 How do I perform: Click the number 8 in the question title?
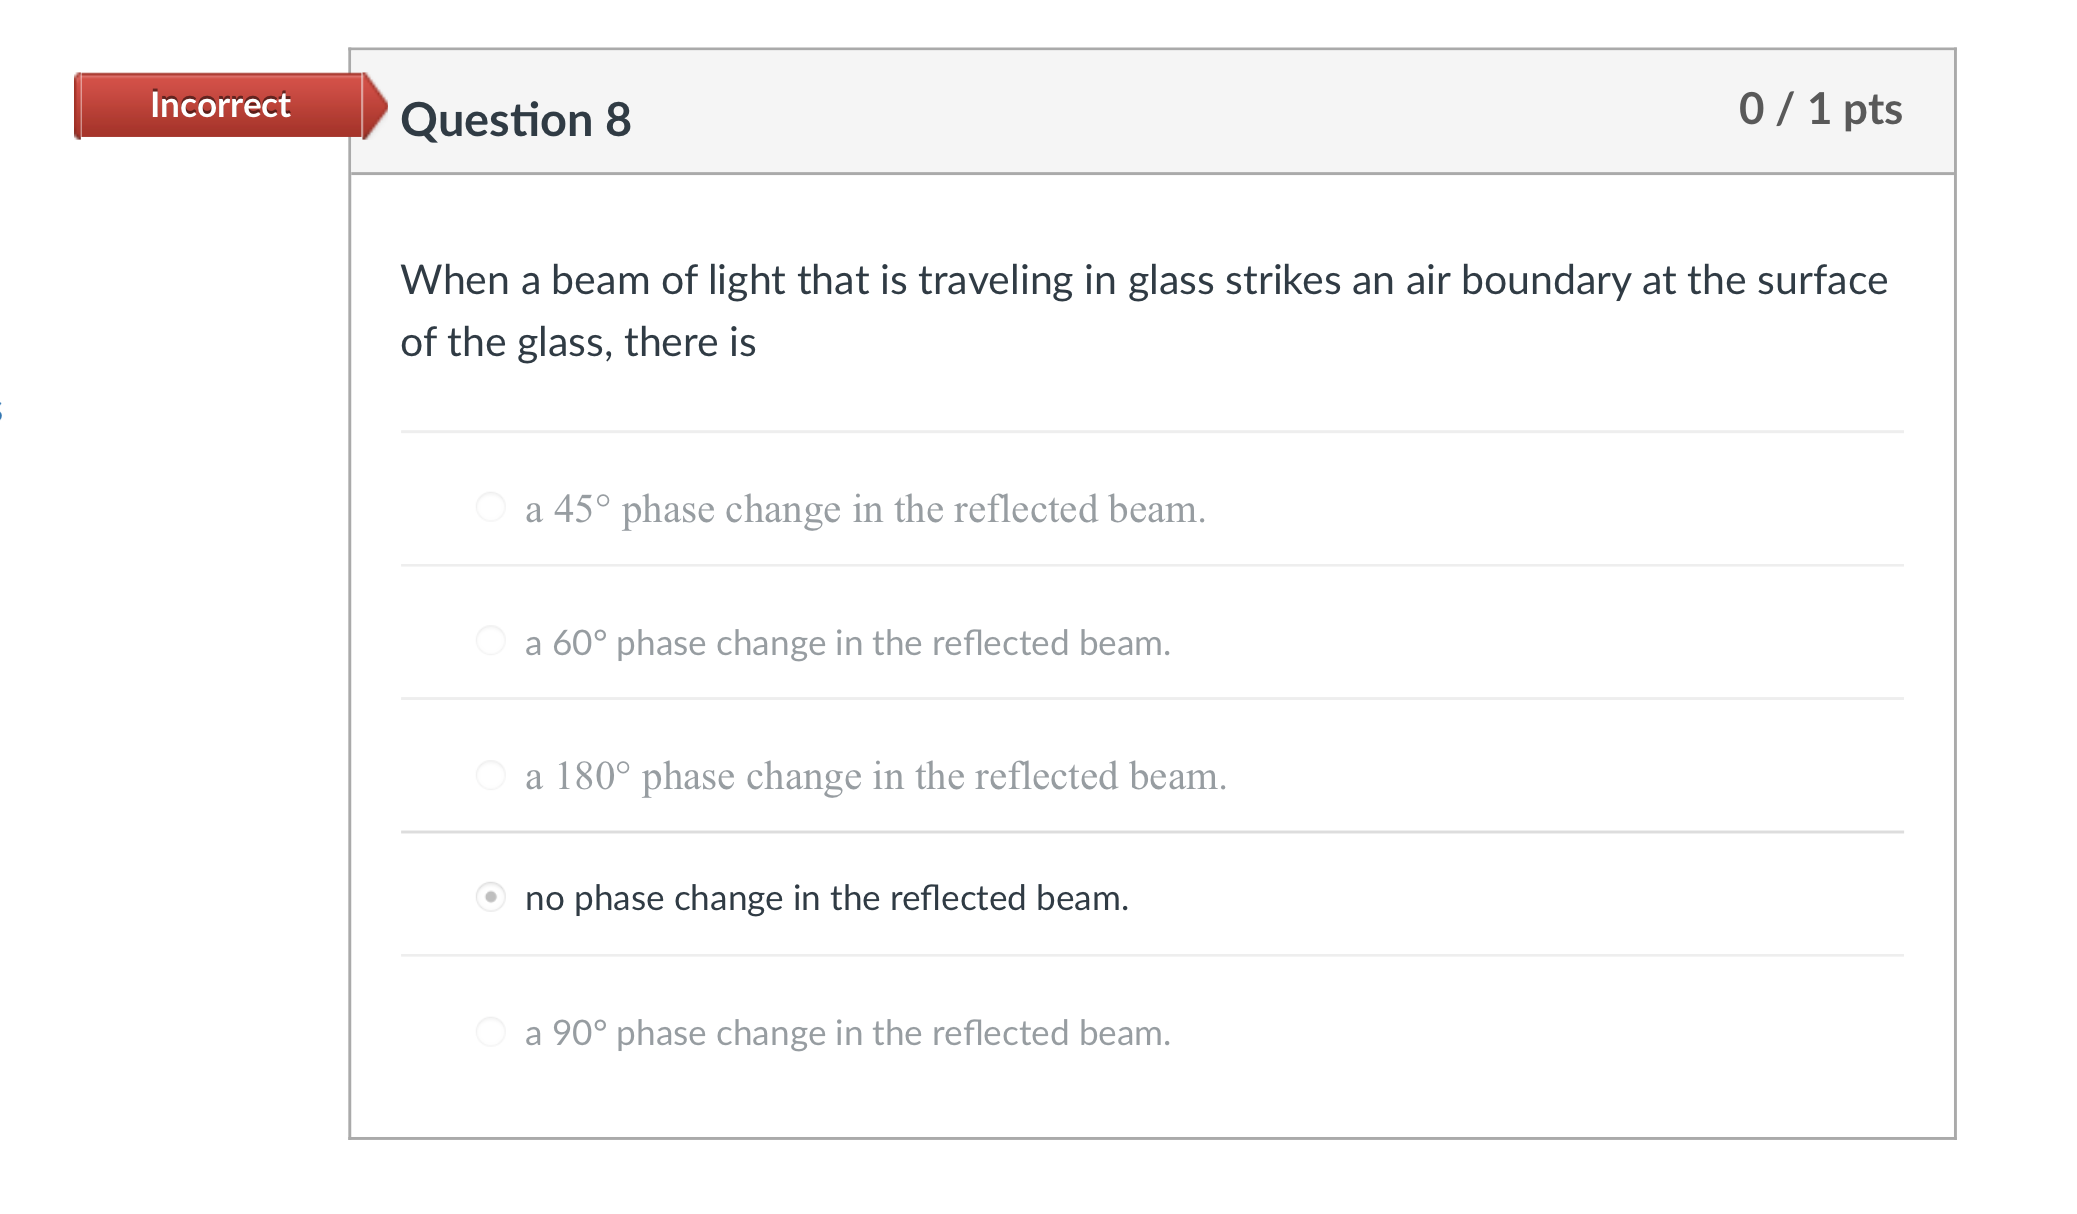coord(618,120)
